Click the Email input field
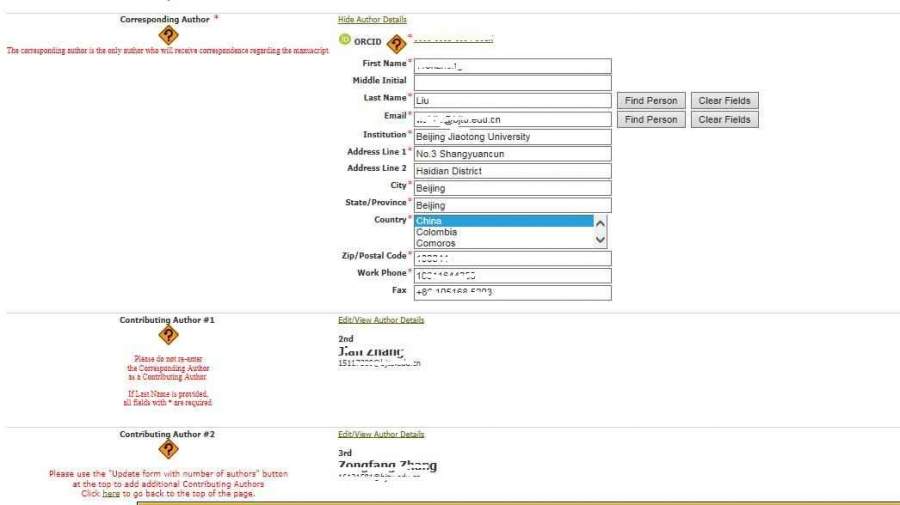Image resolution: width=900 pixels, height=505 pixels. point(513,119)
